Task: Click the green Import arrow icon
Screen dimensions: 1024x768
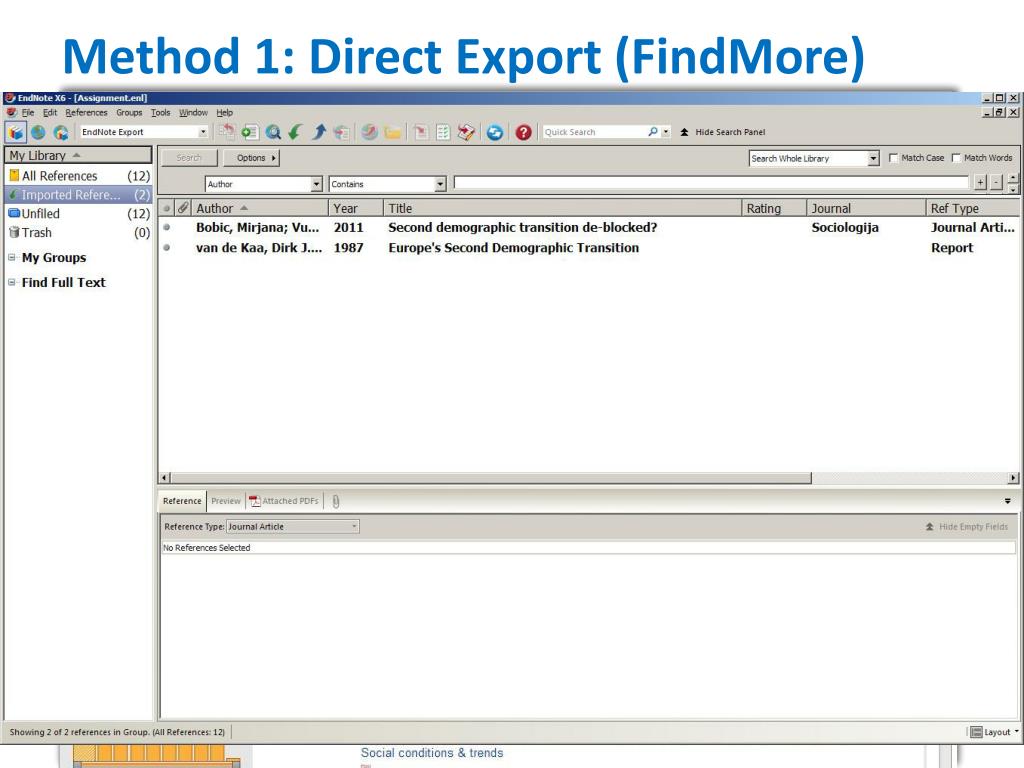Action: pos(295,132)
